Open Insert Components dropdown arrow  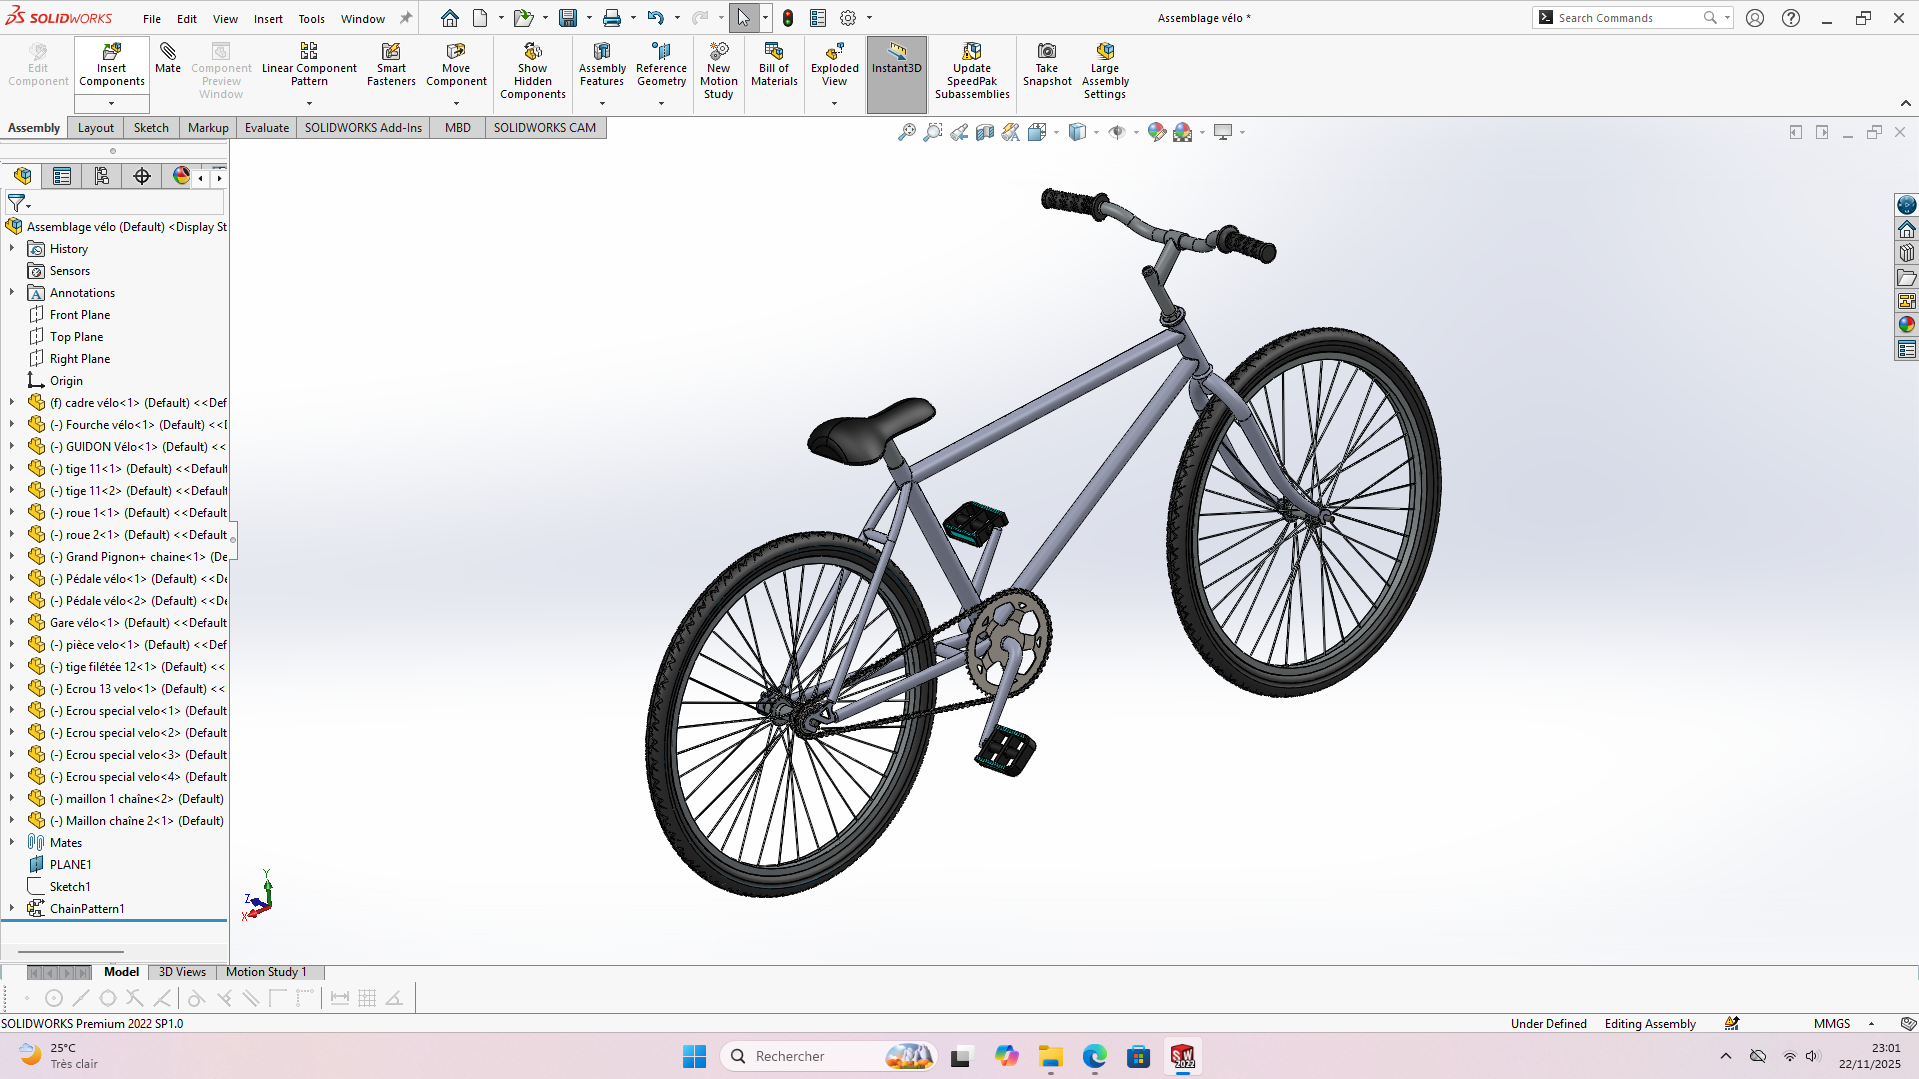pyautogui.click(x=112, y=103)
